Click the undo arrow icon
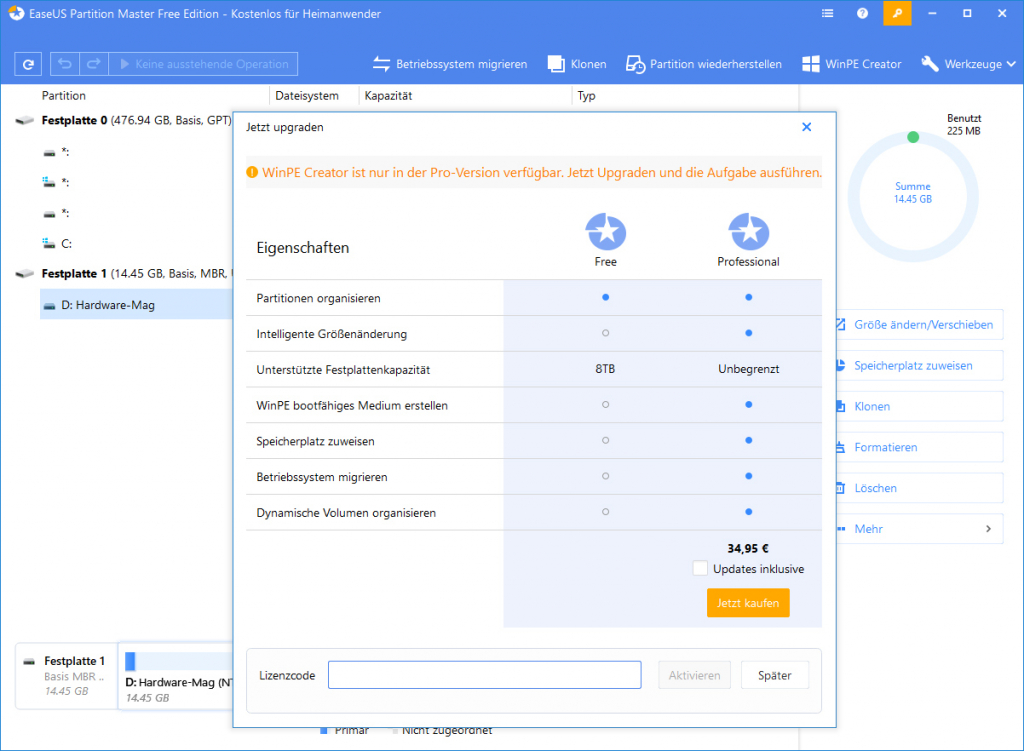This screenshot has height=751, width=1024. click(65, 63)
